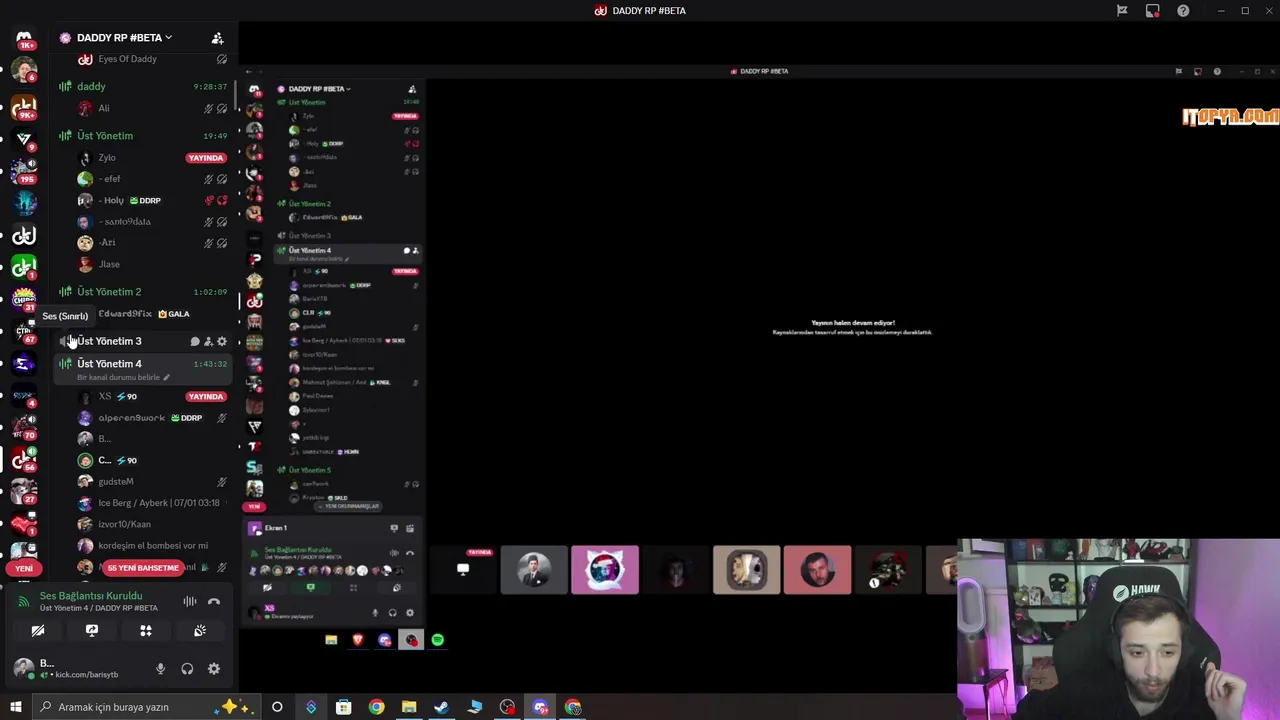Open Steam from the taskbar
The image size is (1280, 720).
441,707
